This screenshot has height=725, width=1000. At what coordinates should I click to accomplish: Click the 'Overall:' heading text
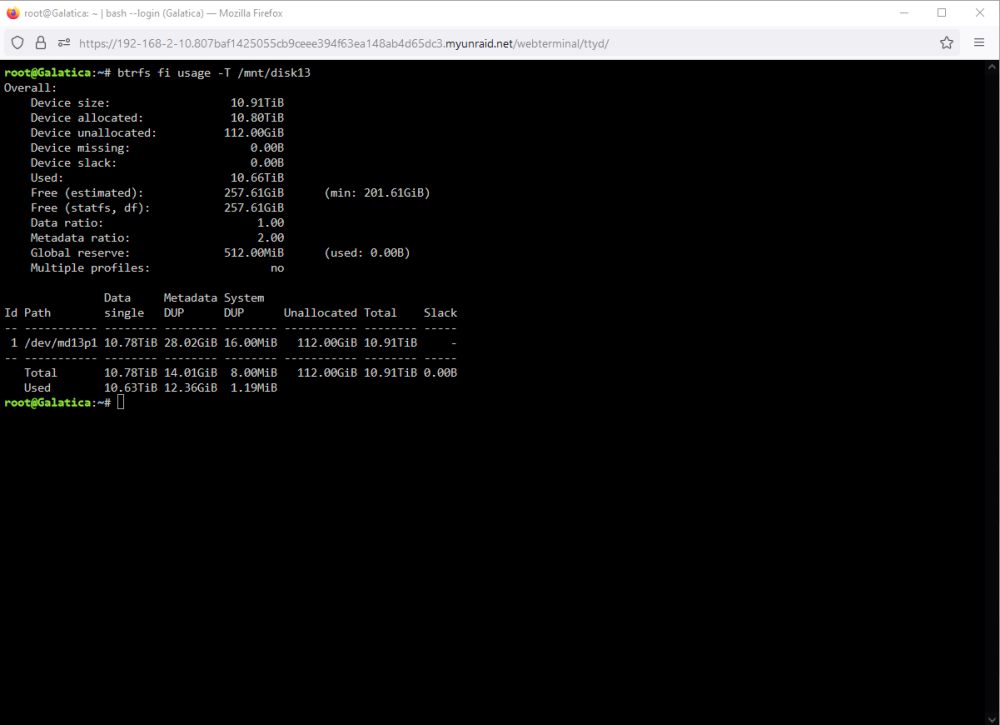pyautogui.click(x=30, y=88)
